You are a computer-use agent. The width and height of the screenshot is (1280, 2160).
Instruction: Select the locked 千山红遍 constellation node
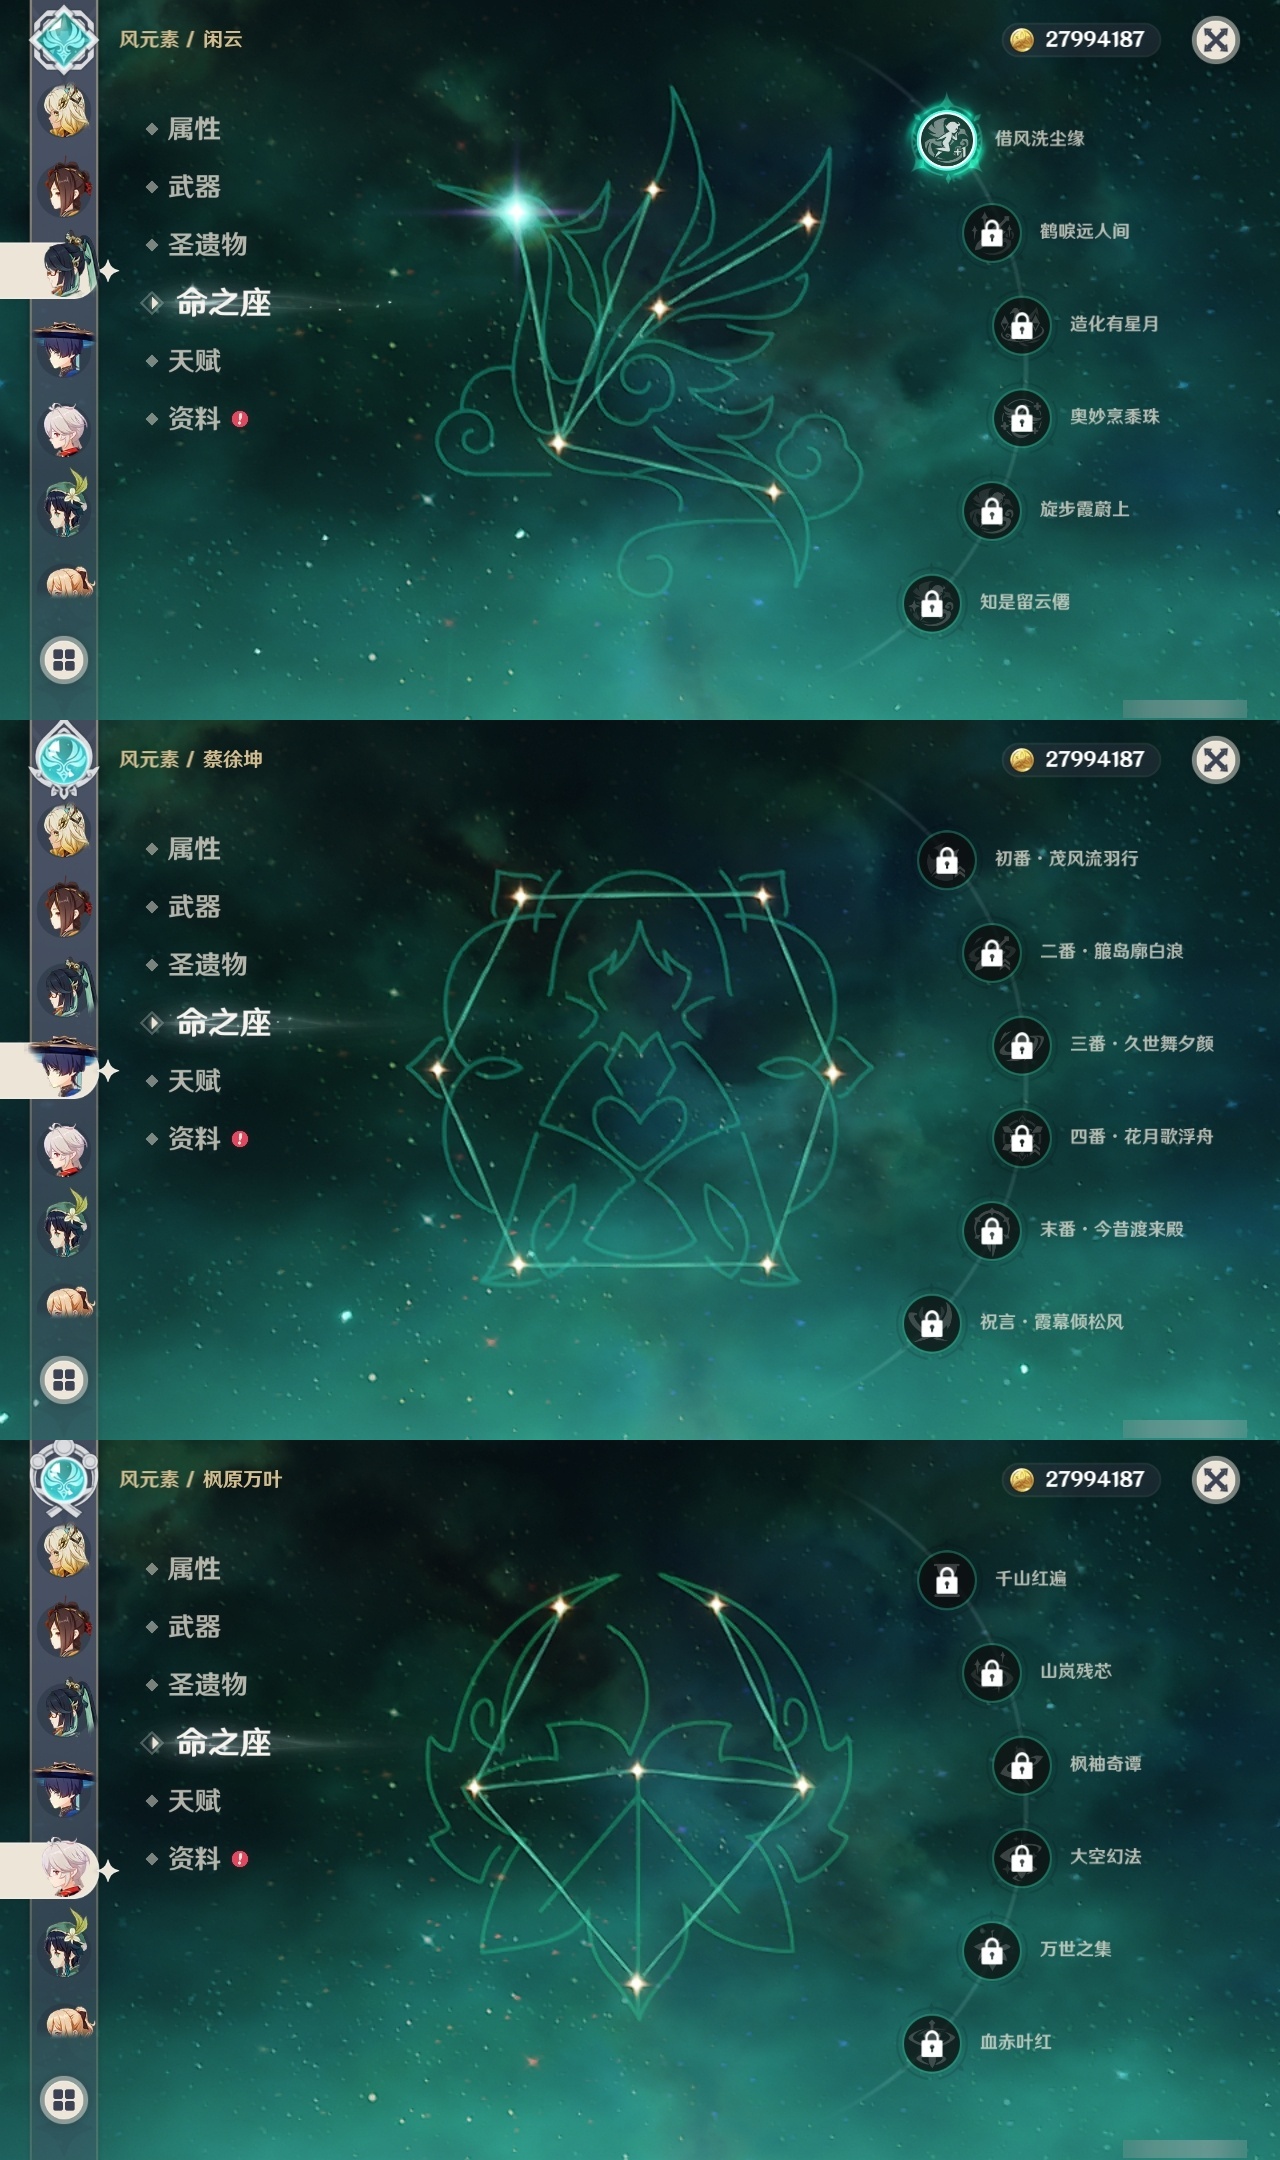click(x=946, y=1579)
